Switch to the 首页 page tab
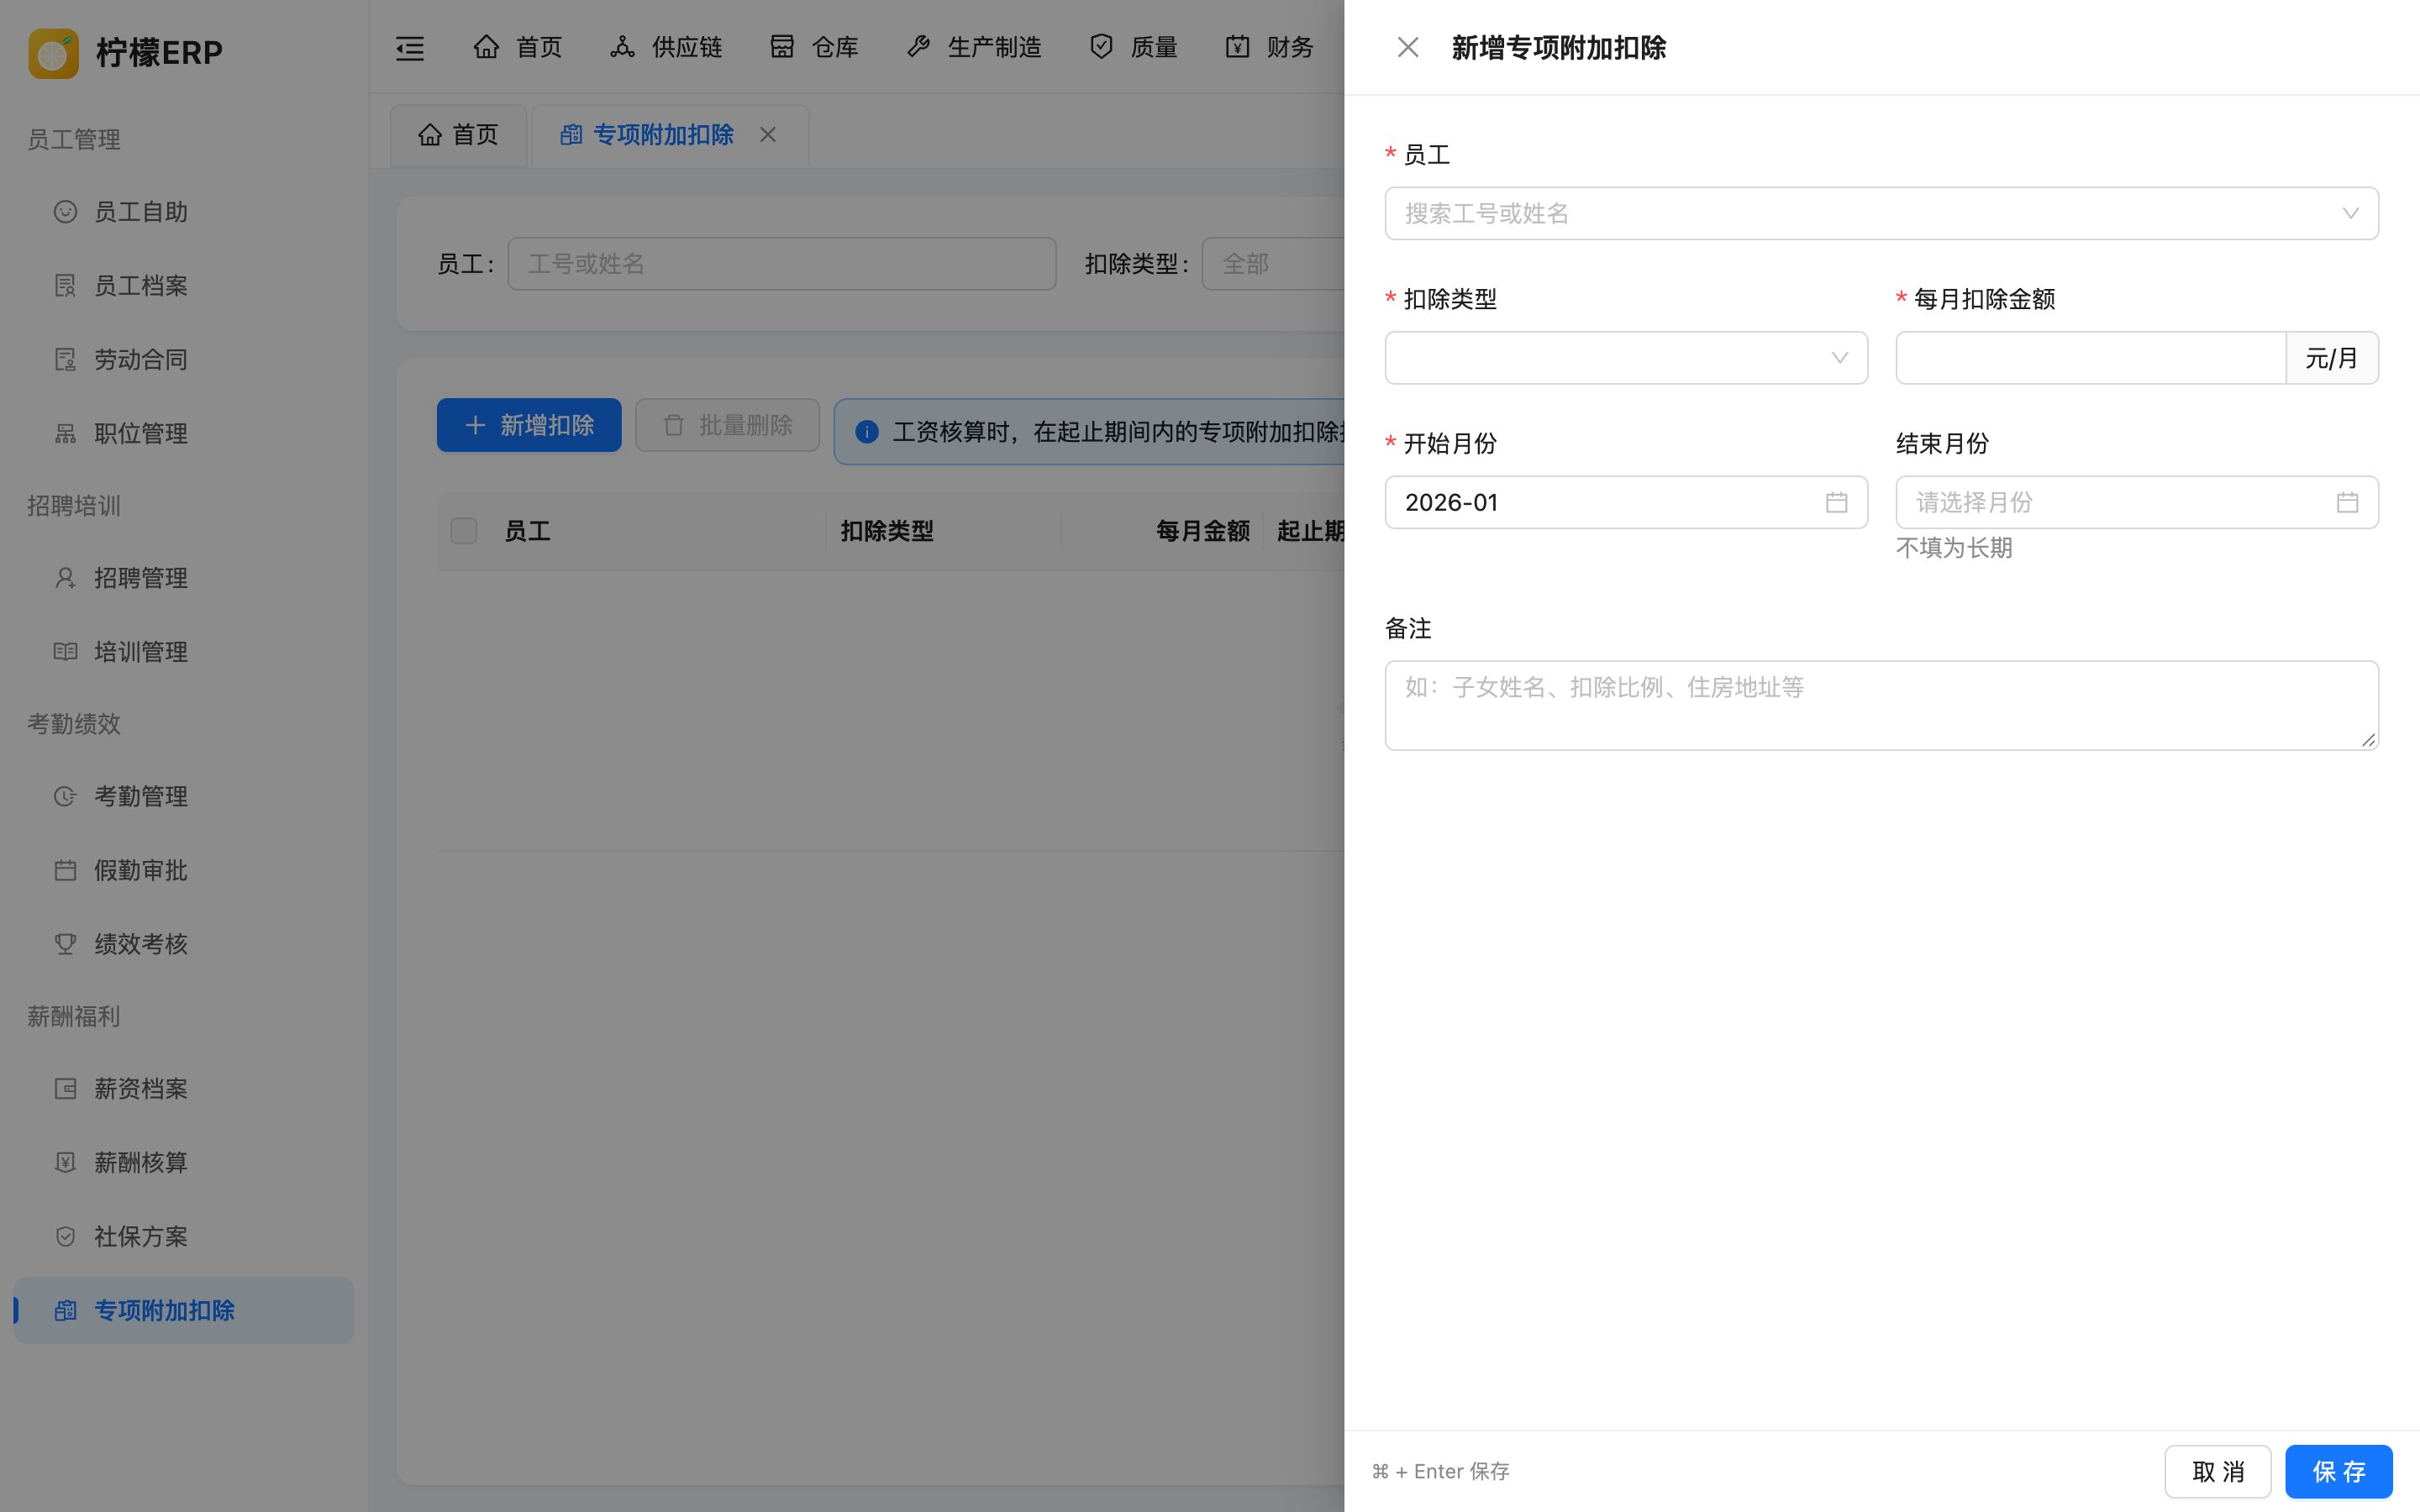 (458, 135)
